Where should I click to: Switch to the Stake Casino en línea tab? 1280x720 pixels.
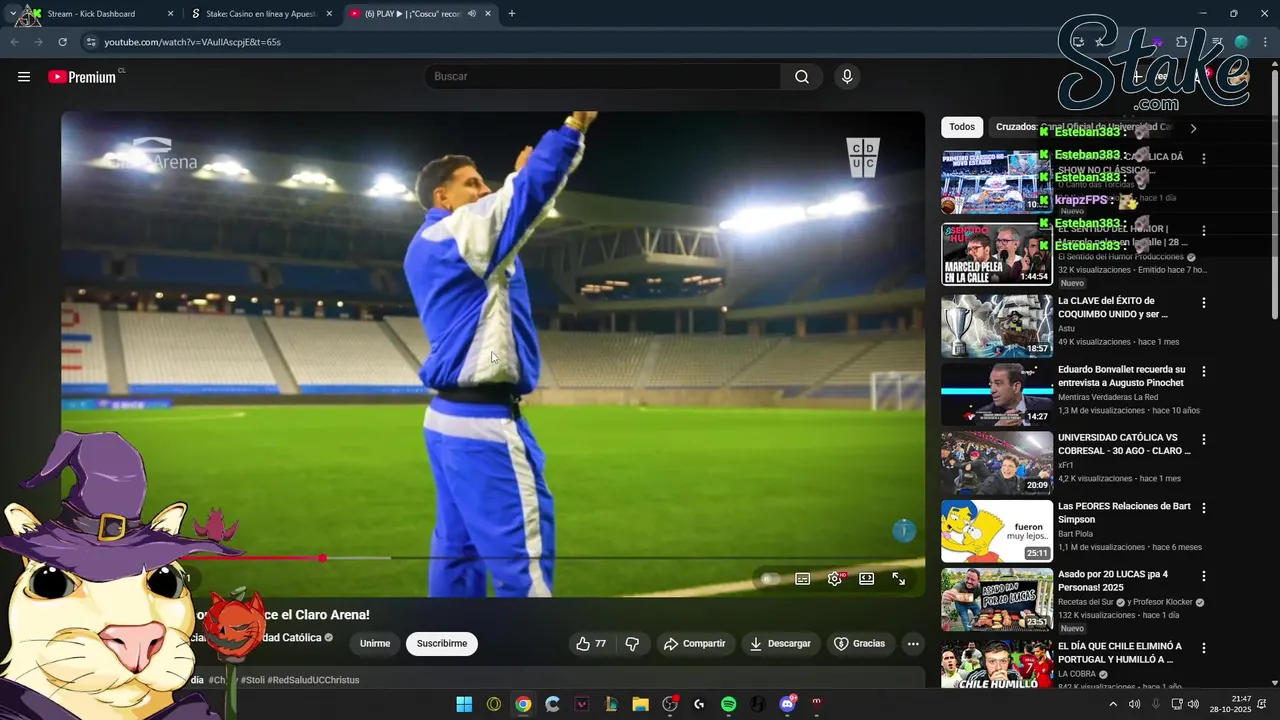point(261,14)
